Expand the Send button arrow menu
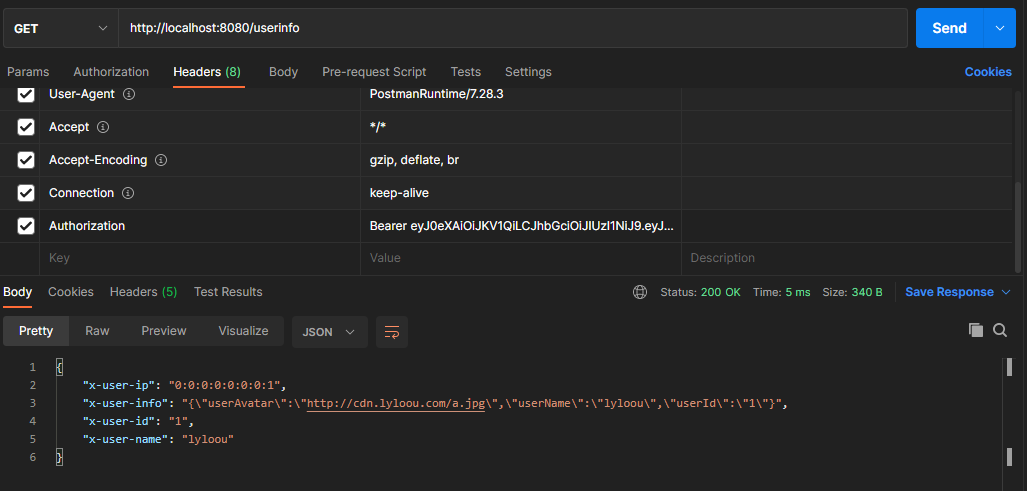1027x491 pixels. click(x=1000, y=28)
